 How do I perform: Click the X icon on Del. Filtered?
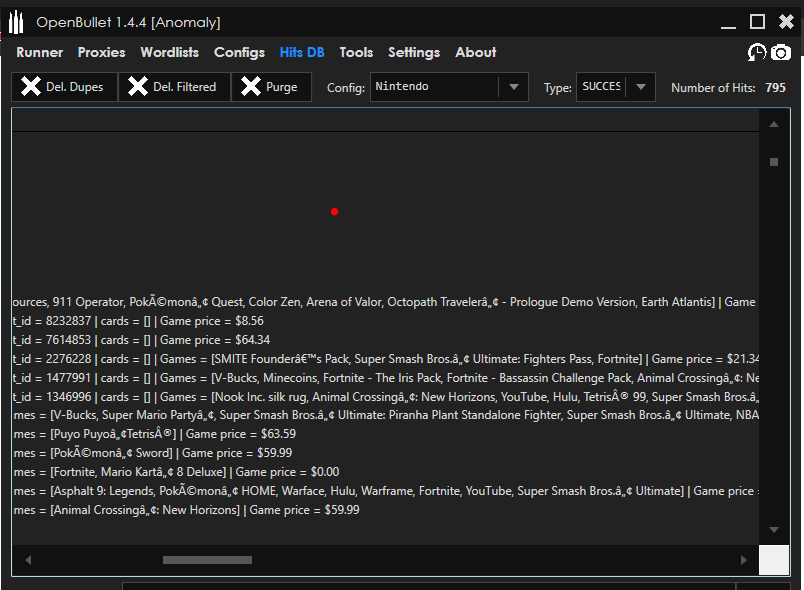click(x=138, y=86)
